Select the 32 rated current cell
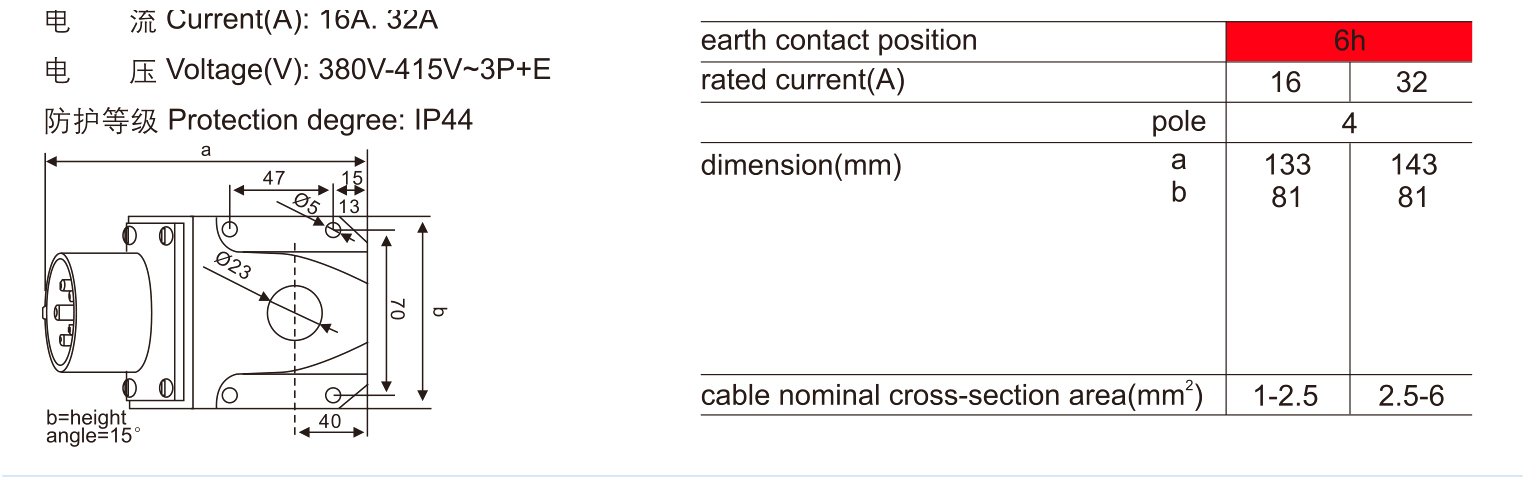The image size is (1527, 488). (1411, 82)
